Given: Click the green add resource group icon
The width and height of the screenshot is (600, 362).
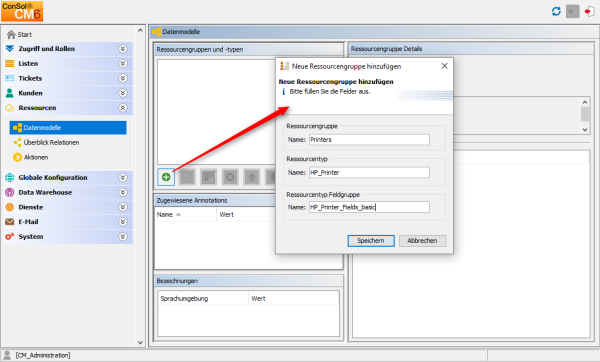Looking at the screenshot, I should click(x=166, y=177).
